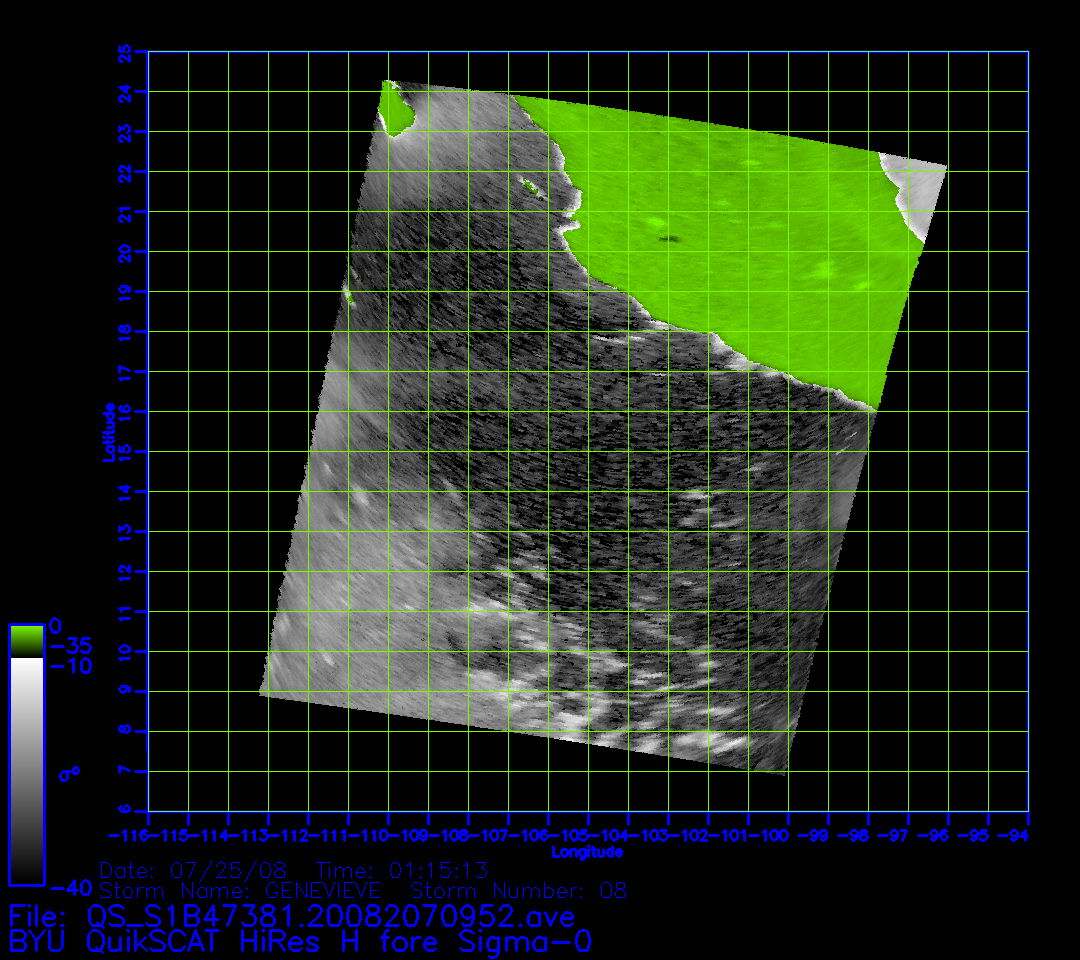Click the sigma-0 symbol next to the color bar
Viewport: 1080px width, 960px height.
click(x=68, y=773)
